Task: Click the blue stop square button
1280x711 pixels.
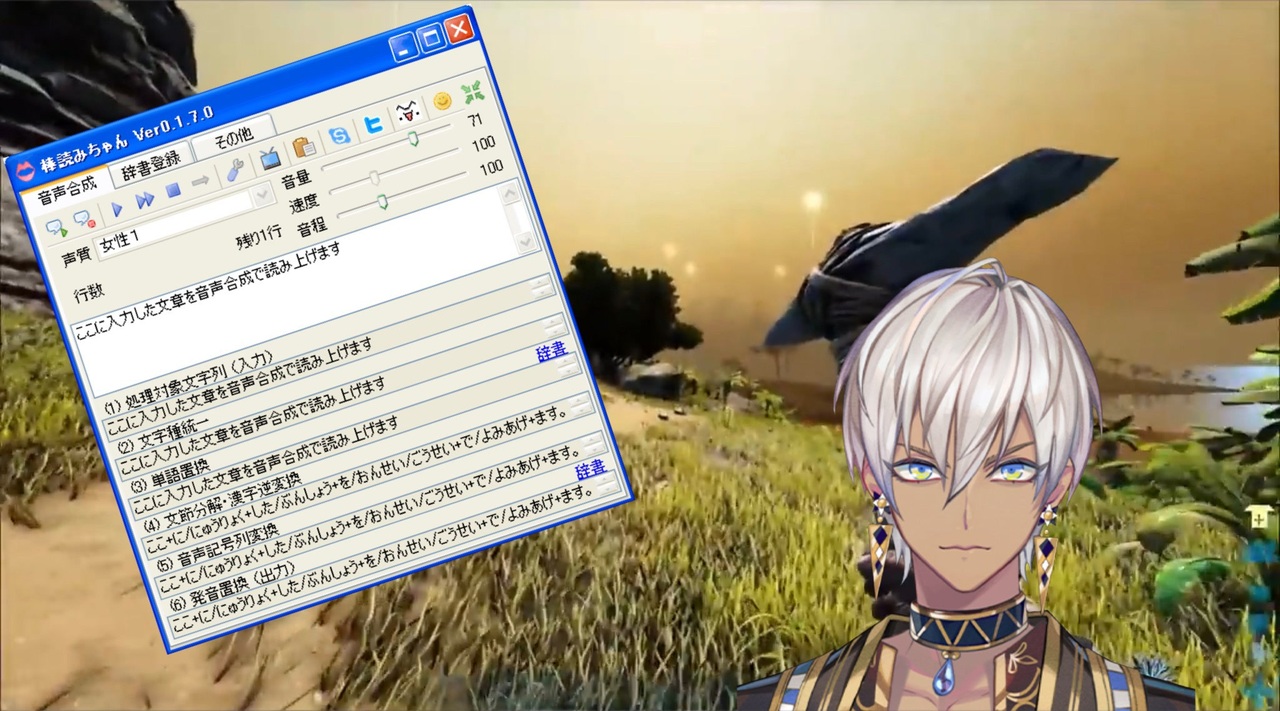Action: (x=172, y=192)
